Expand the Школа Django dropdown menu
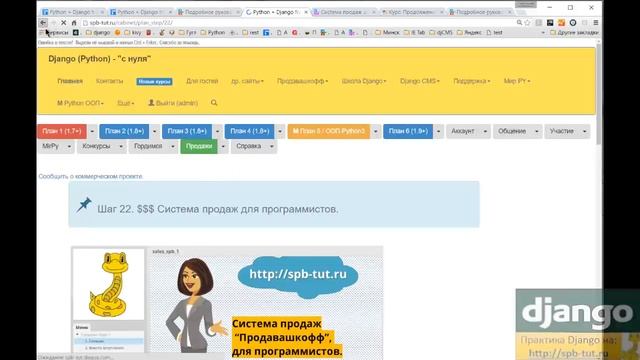The height and width of the screenshot is (360, 640). [x=364, y=81]
